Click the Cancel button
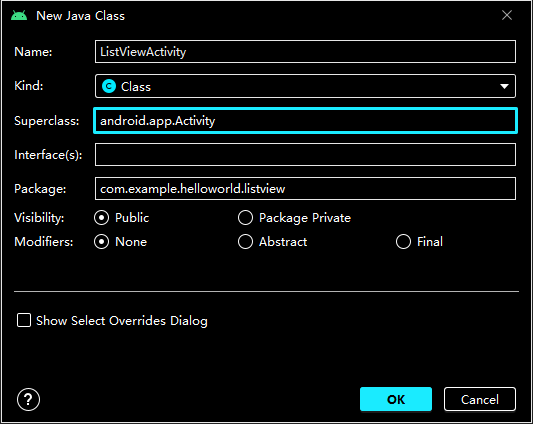The image size is (533, 424). point(480,399)
